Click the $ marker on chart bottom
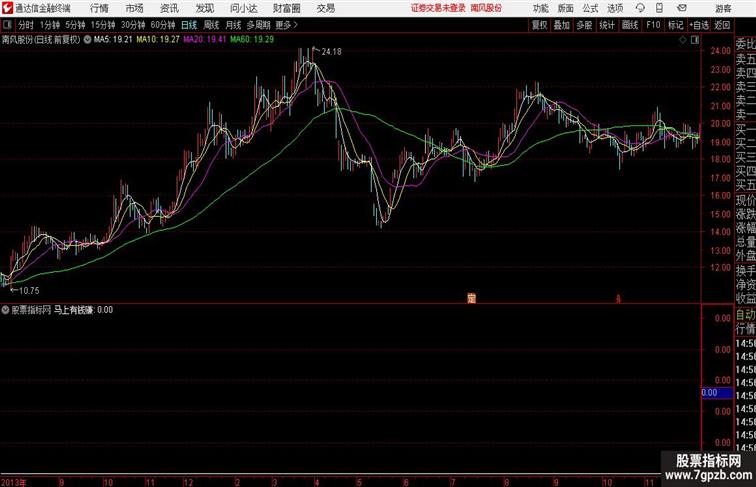 618,298
